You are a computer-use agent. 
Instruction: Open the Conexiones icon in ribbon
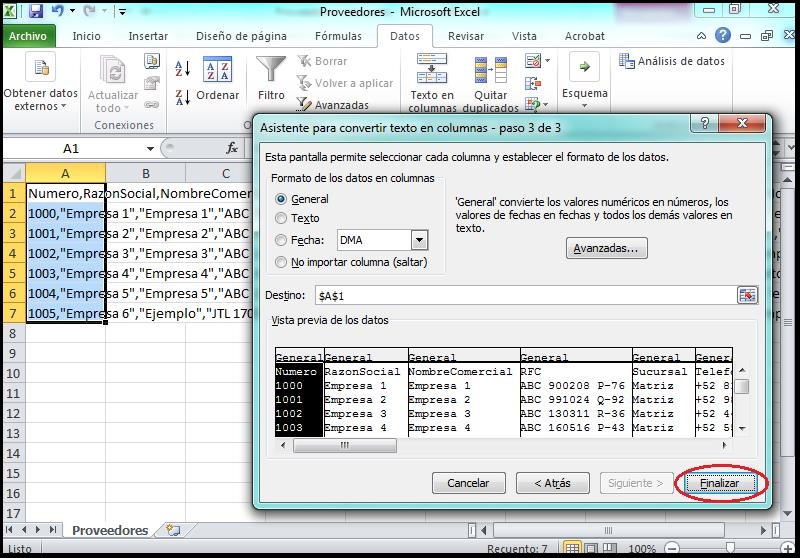pos(152,61)
